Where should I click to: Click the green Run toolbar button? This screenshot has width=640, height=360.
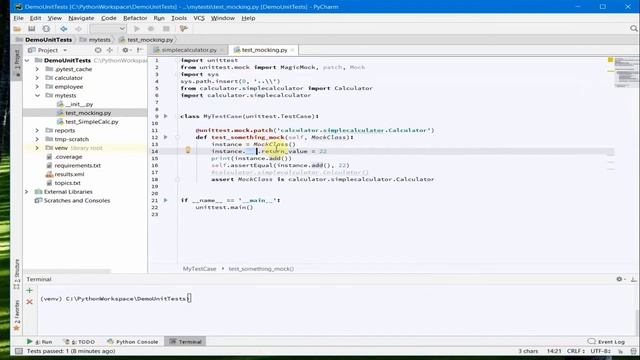click(x=137, y=29)
